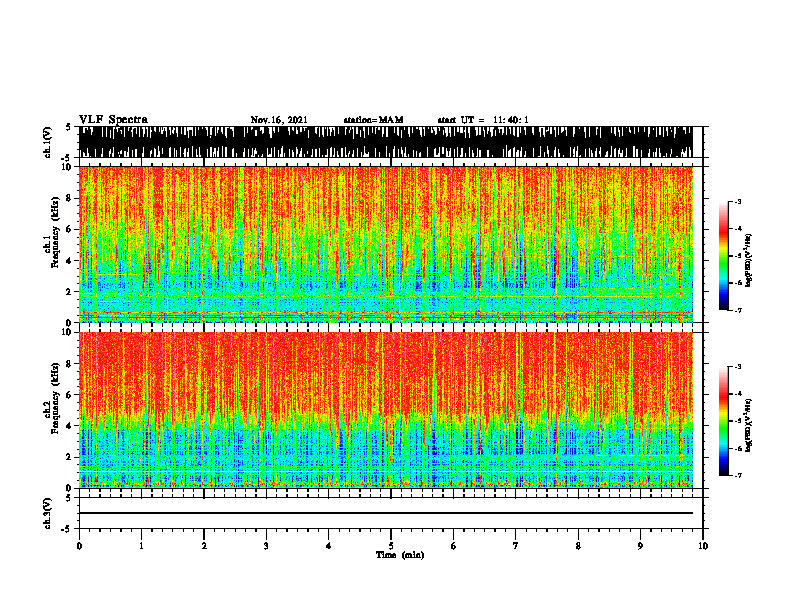
Task: Click time axis tick label "5"
Action: pyautogui.click(x=391, y=546)
